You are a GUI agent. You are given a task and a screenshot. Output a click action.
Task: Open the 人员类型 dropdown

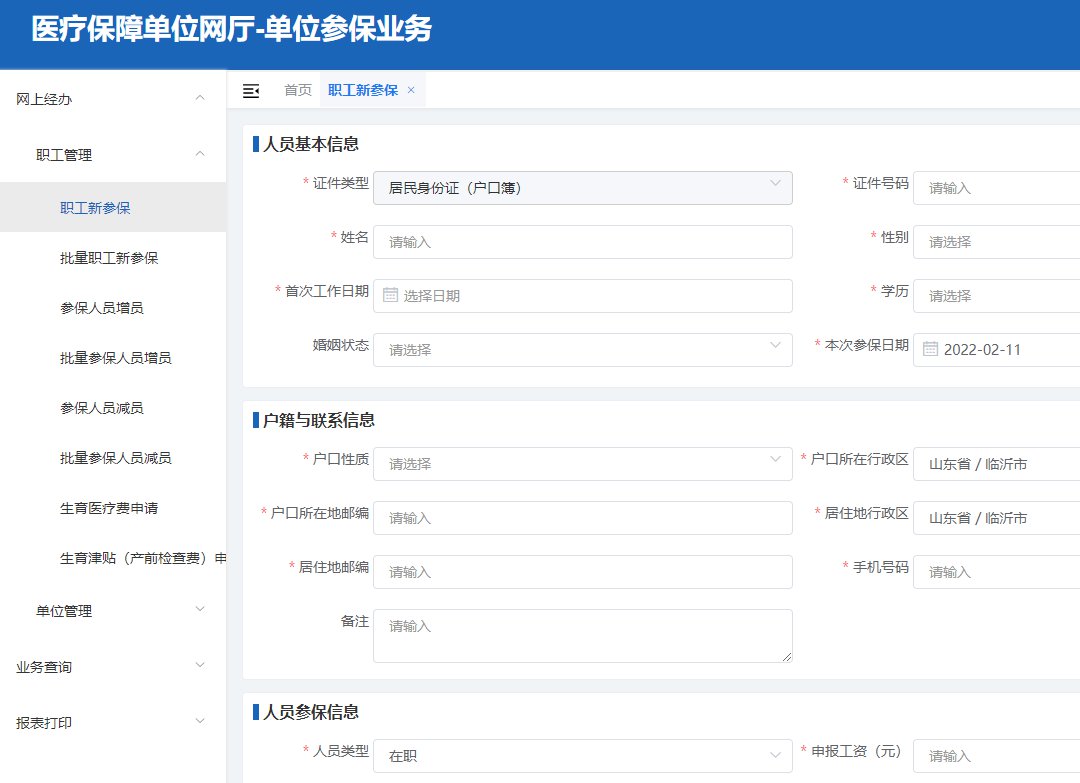click(582, 756)
